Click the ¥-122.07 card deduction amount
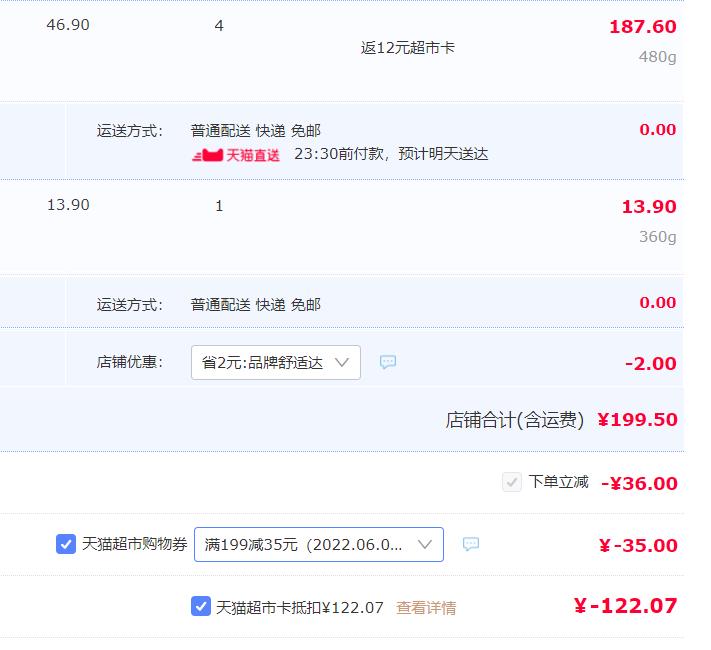 click(626, 606)
